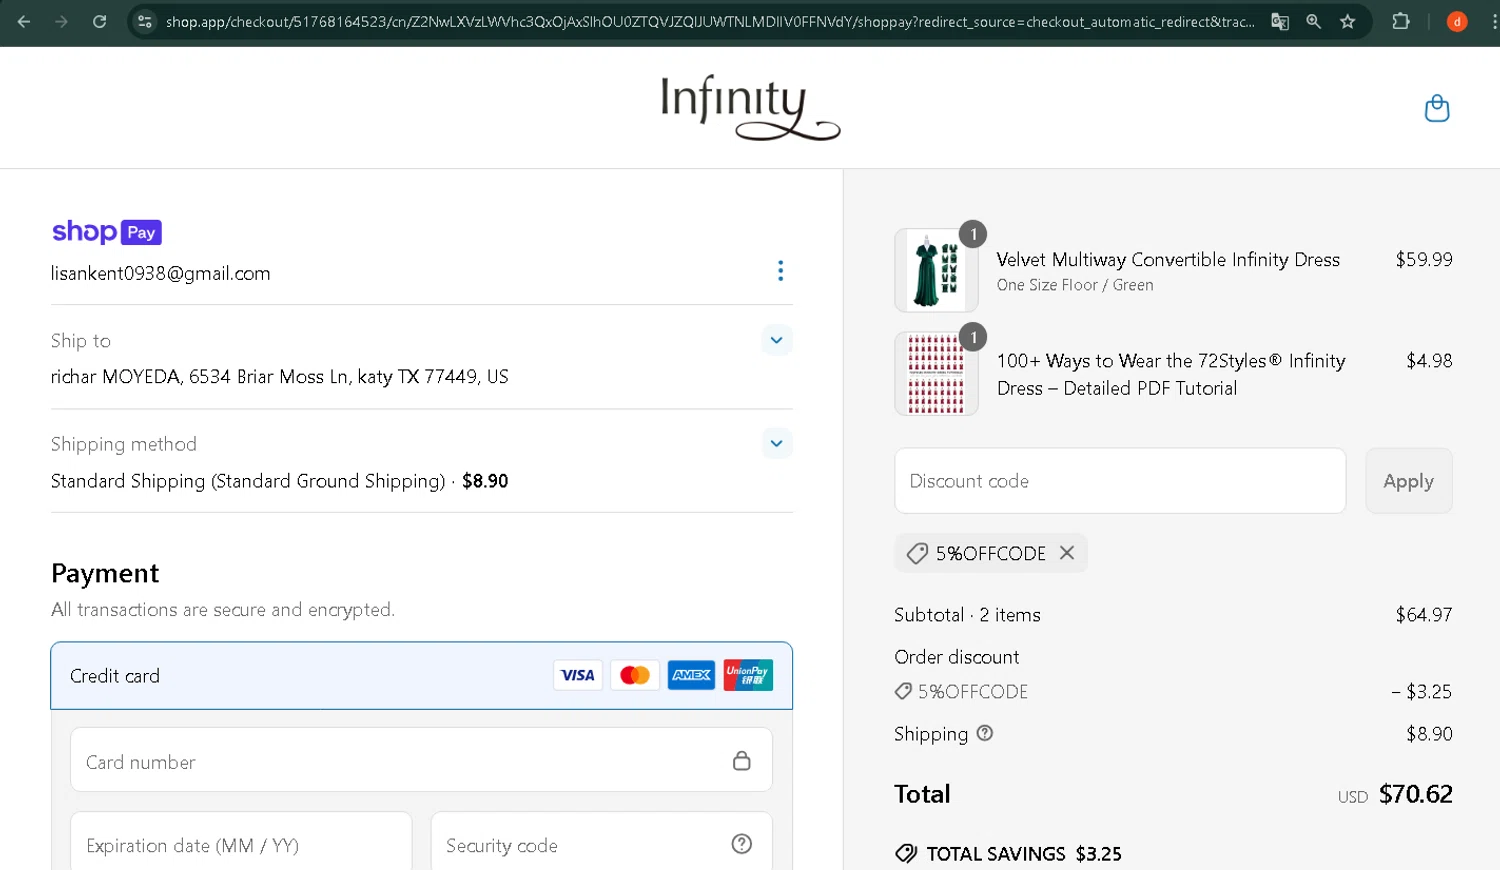Bookmark this page with the star

click(x=1348, y=21)
